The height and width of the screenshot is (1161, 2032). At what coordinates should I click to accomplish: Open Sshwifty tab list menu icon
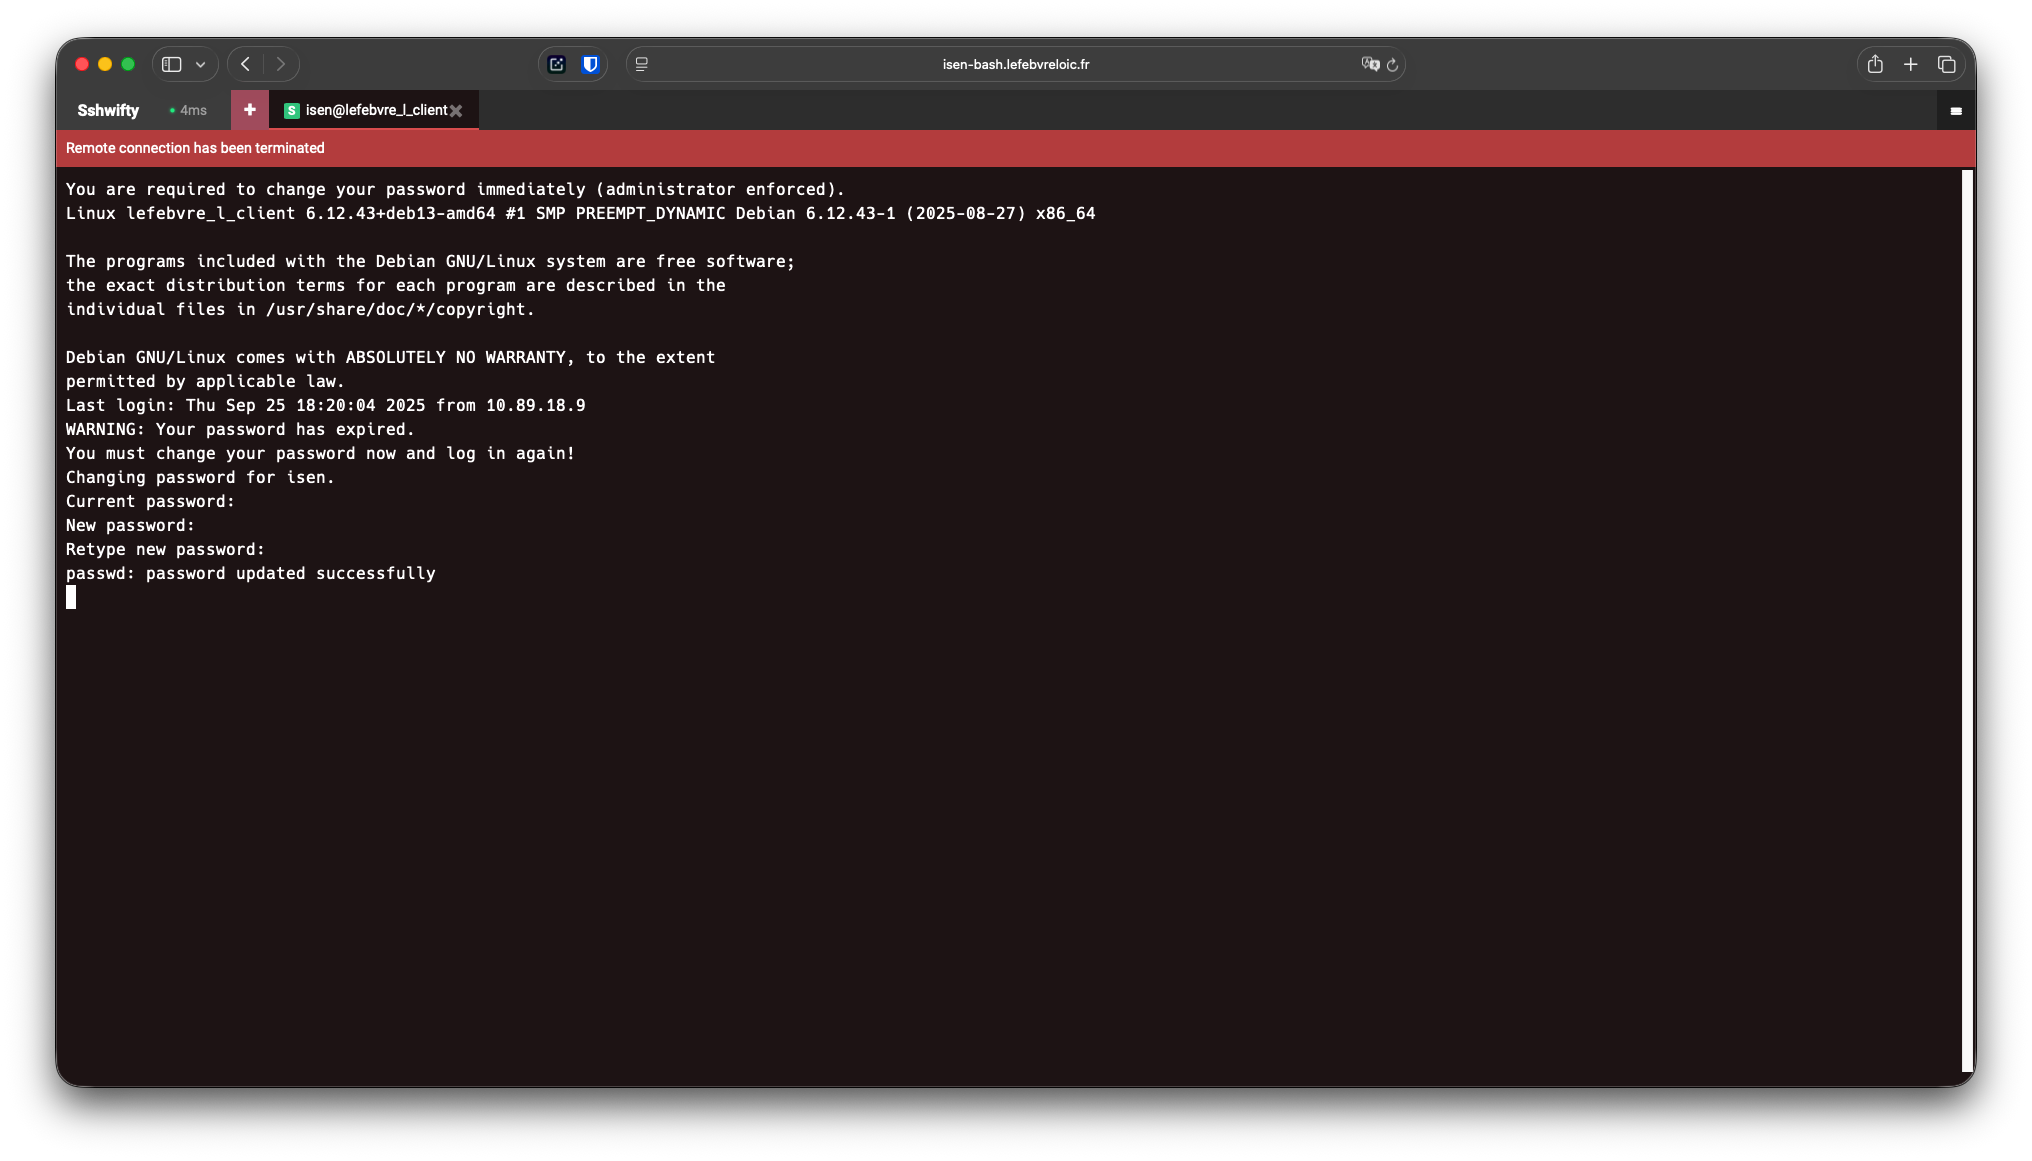pyautogui.click(x=1955, y=111)
